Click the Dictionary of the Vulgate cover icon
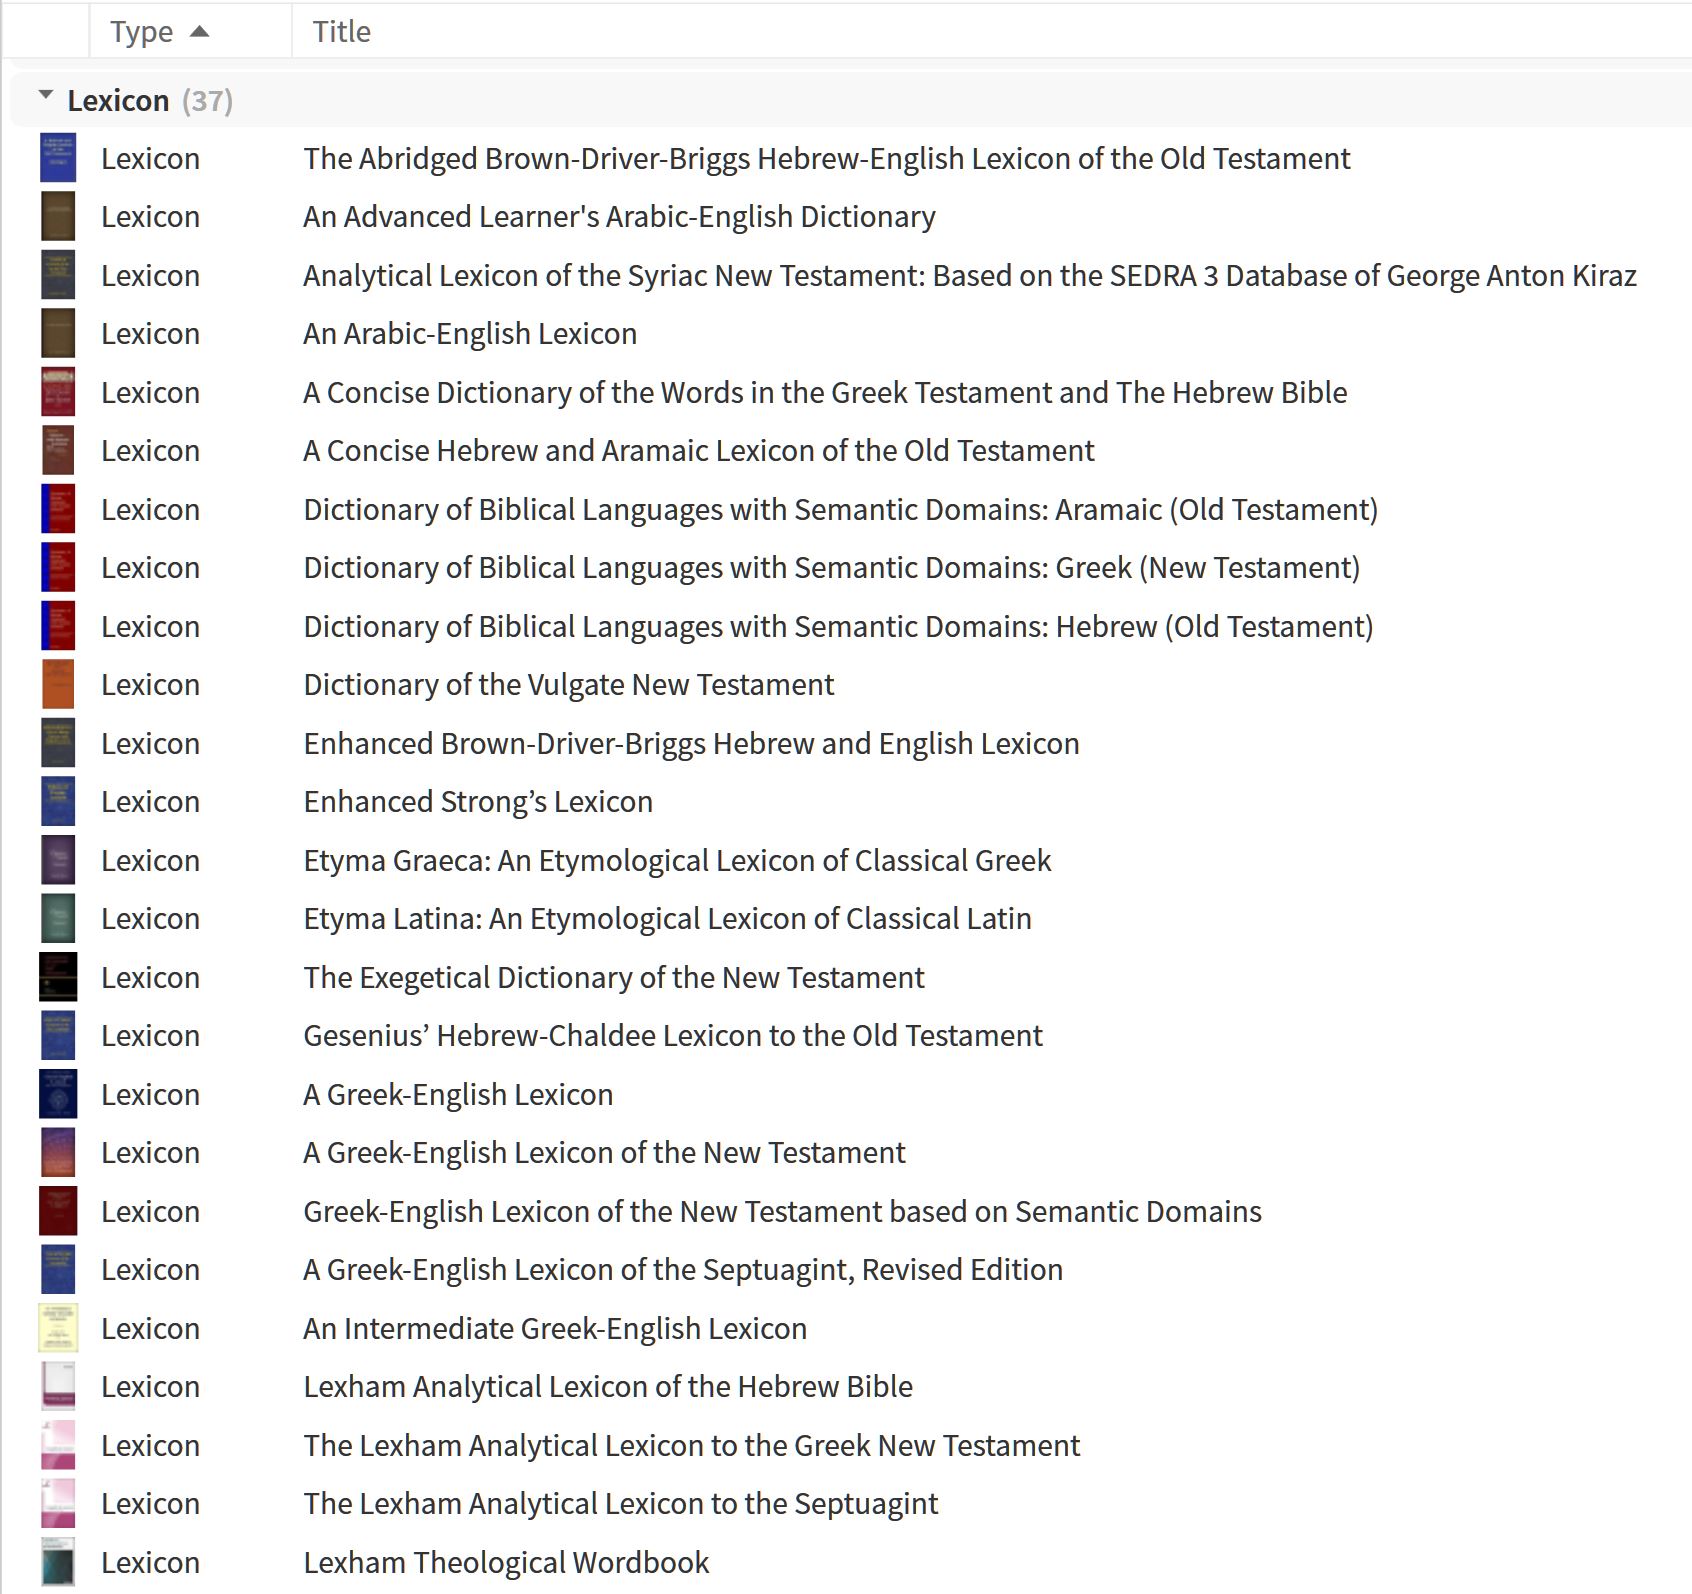This screenshot has height=1594, width=1692. click(57, 684)
